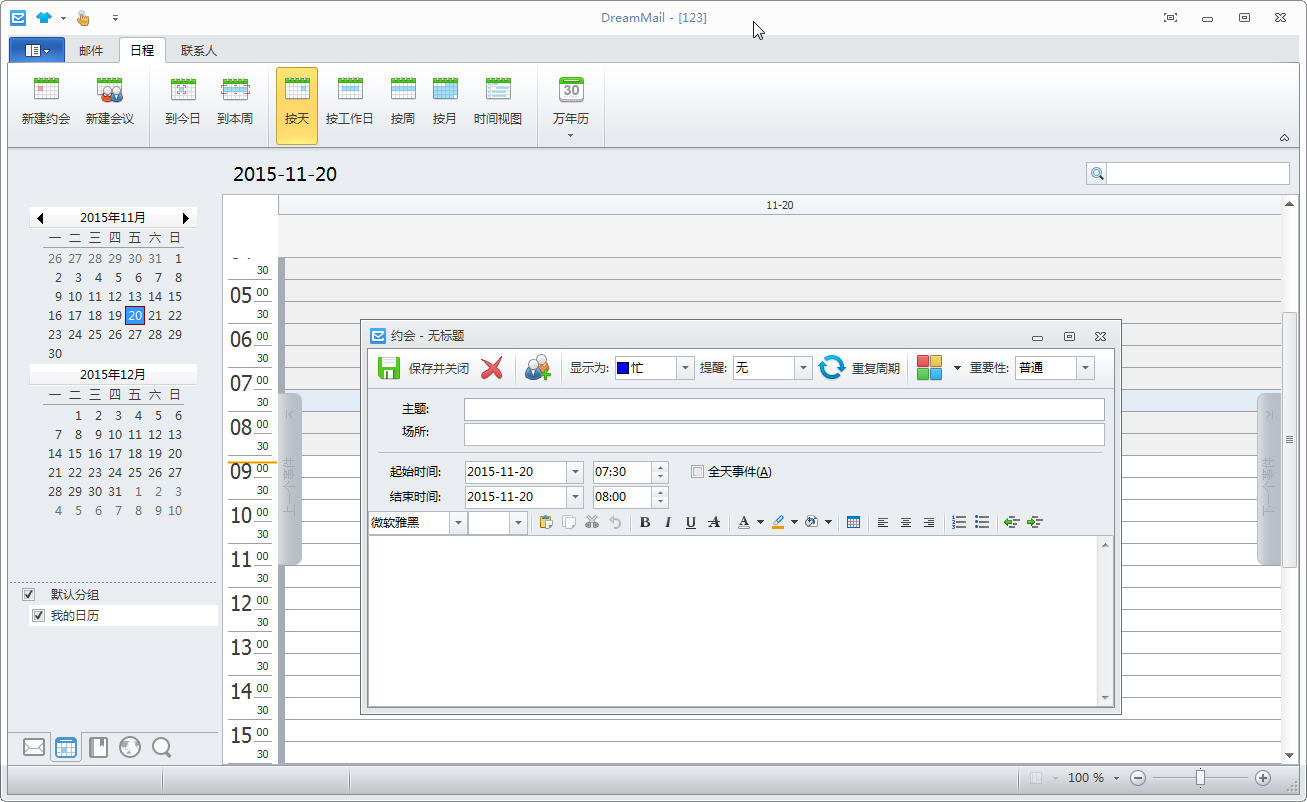Toggle align left
Screen dimensions: 1307x802
(x=883, y=522)
